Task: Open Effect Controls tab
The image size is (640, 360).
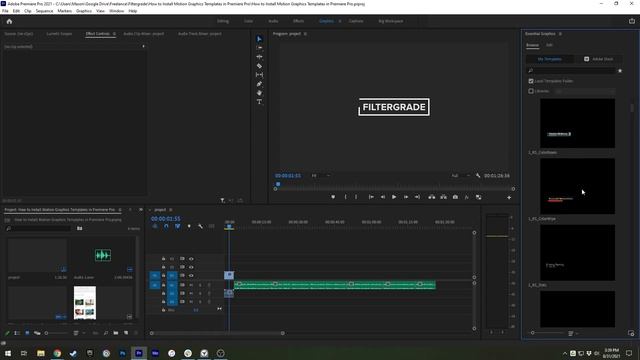Action: pos(98,34)
